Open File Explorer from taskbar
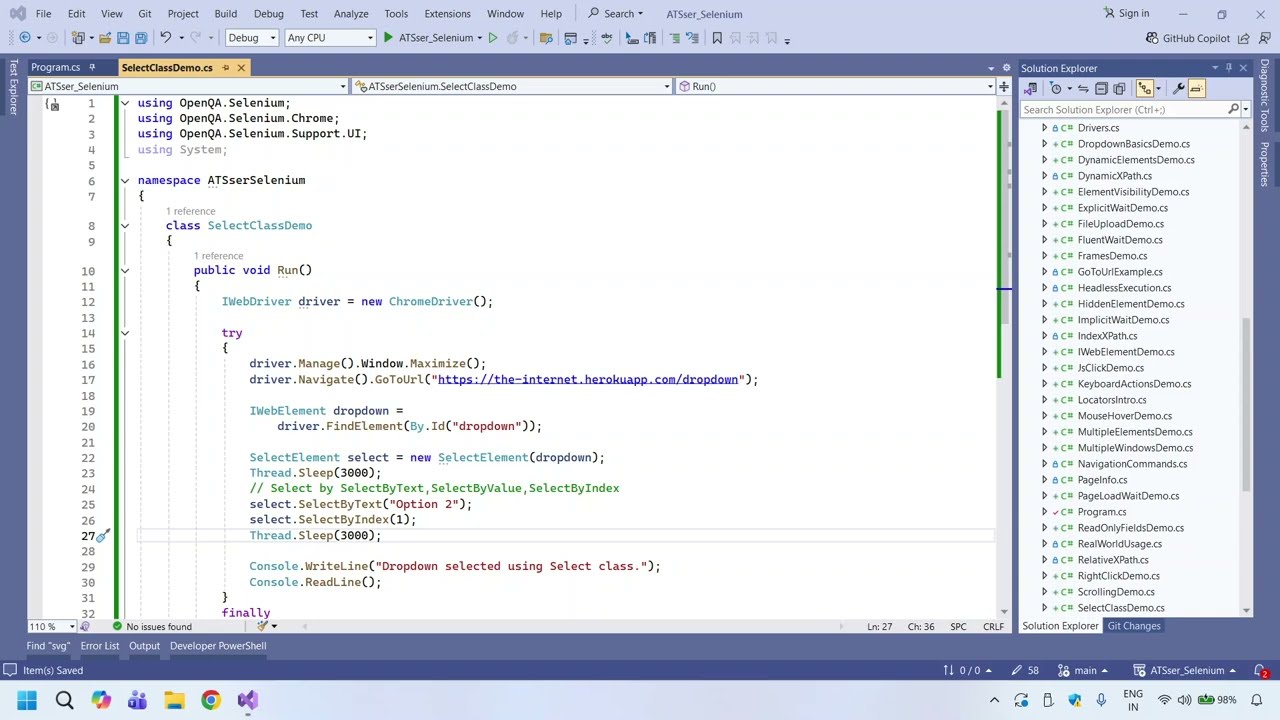The width and height of the screenshot is (1280, 720). tap(174, 700)
